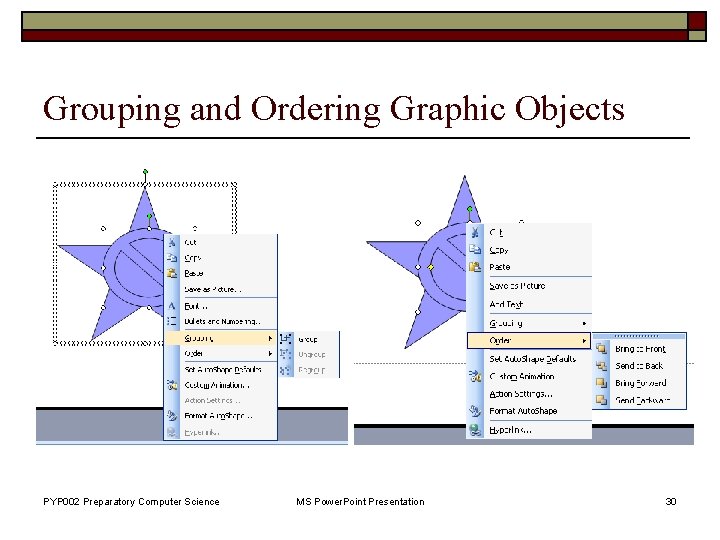The image size is (720, 540).
Task: Choose Add Text in the context menu
Action: (506, 304)
